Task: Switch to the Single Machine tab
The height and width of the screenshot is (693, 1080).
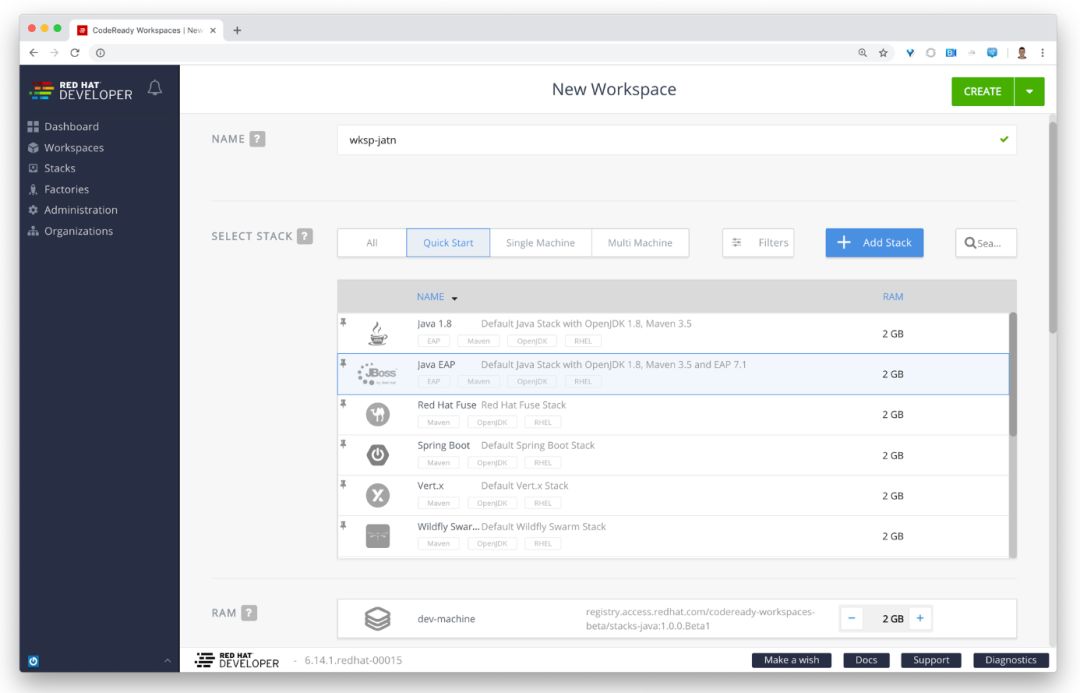Action: tap(541, 242)
